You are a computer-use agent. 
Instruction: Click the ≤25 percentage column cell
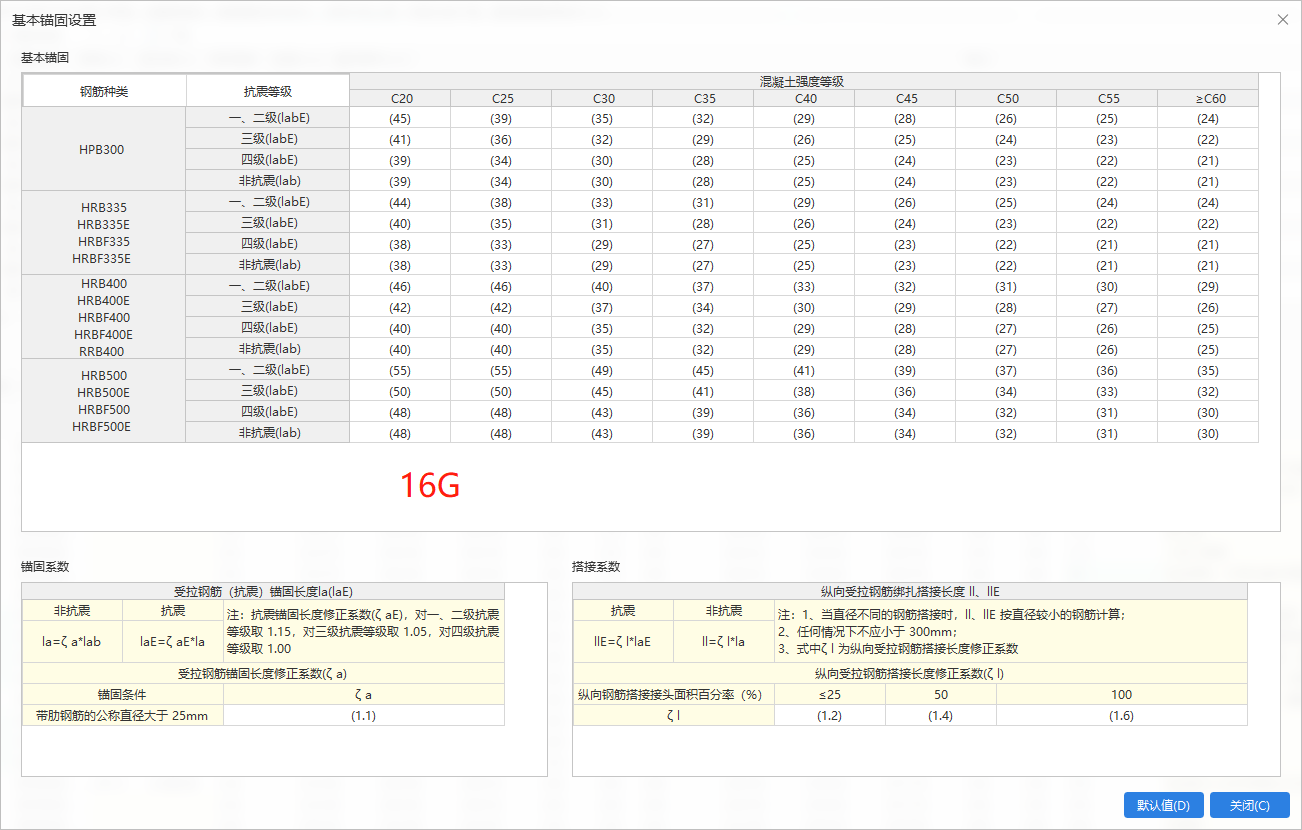coord(830,694)
